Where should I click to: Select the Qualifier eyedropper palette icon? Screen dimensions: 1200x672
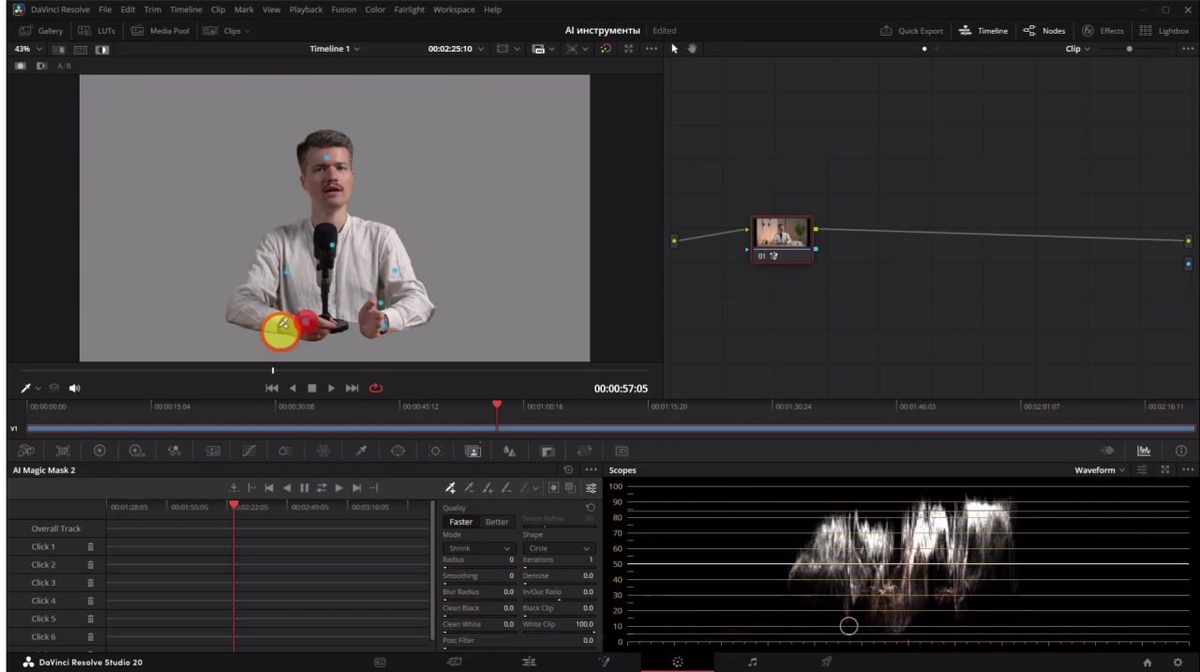(361, 451)
